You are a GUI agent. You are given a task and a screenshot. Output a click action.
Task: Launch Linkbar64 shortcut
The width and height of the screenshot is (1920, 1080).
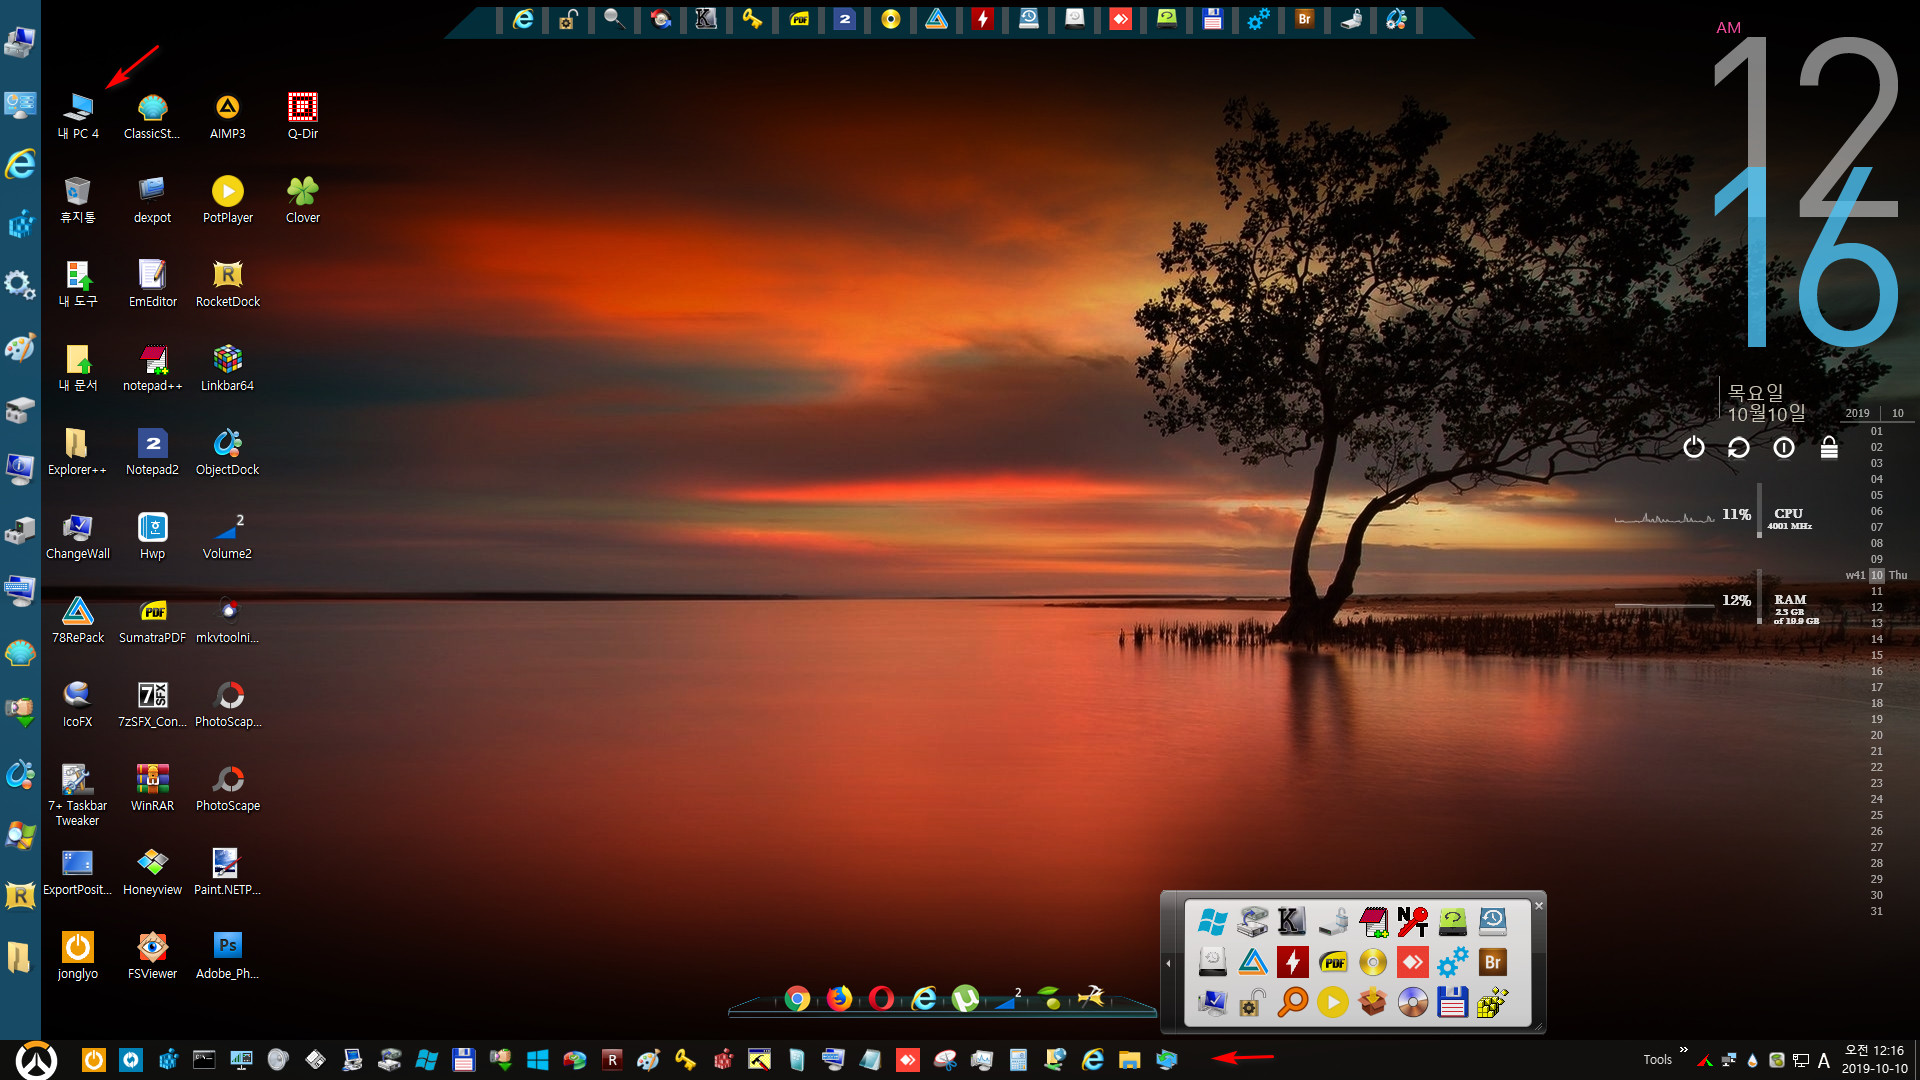coord(227,367)
